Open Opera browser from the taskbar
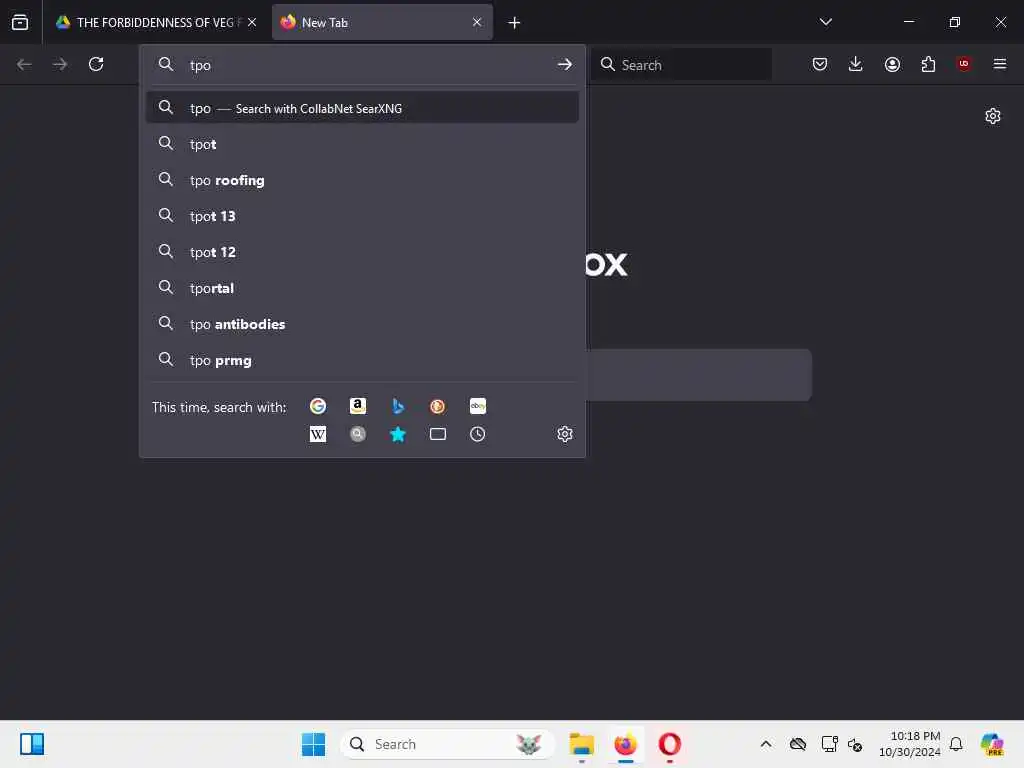Image resolution: width=1024 pixels, height=768 pixels. [x=669, y=744]
